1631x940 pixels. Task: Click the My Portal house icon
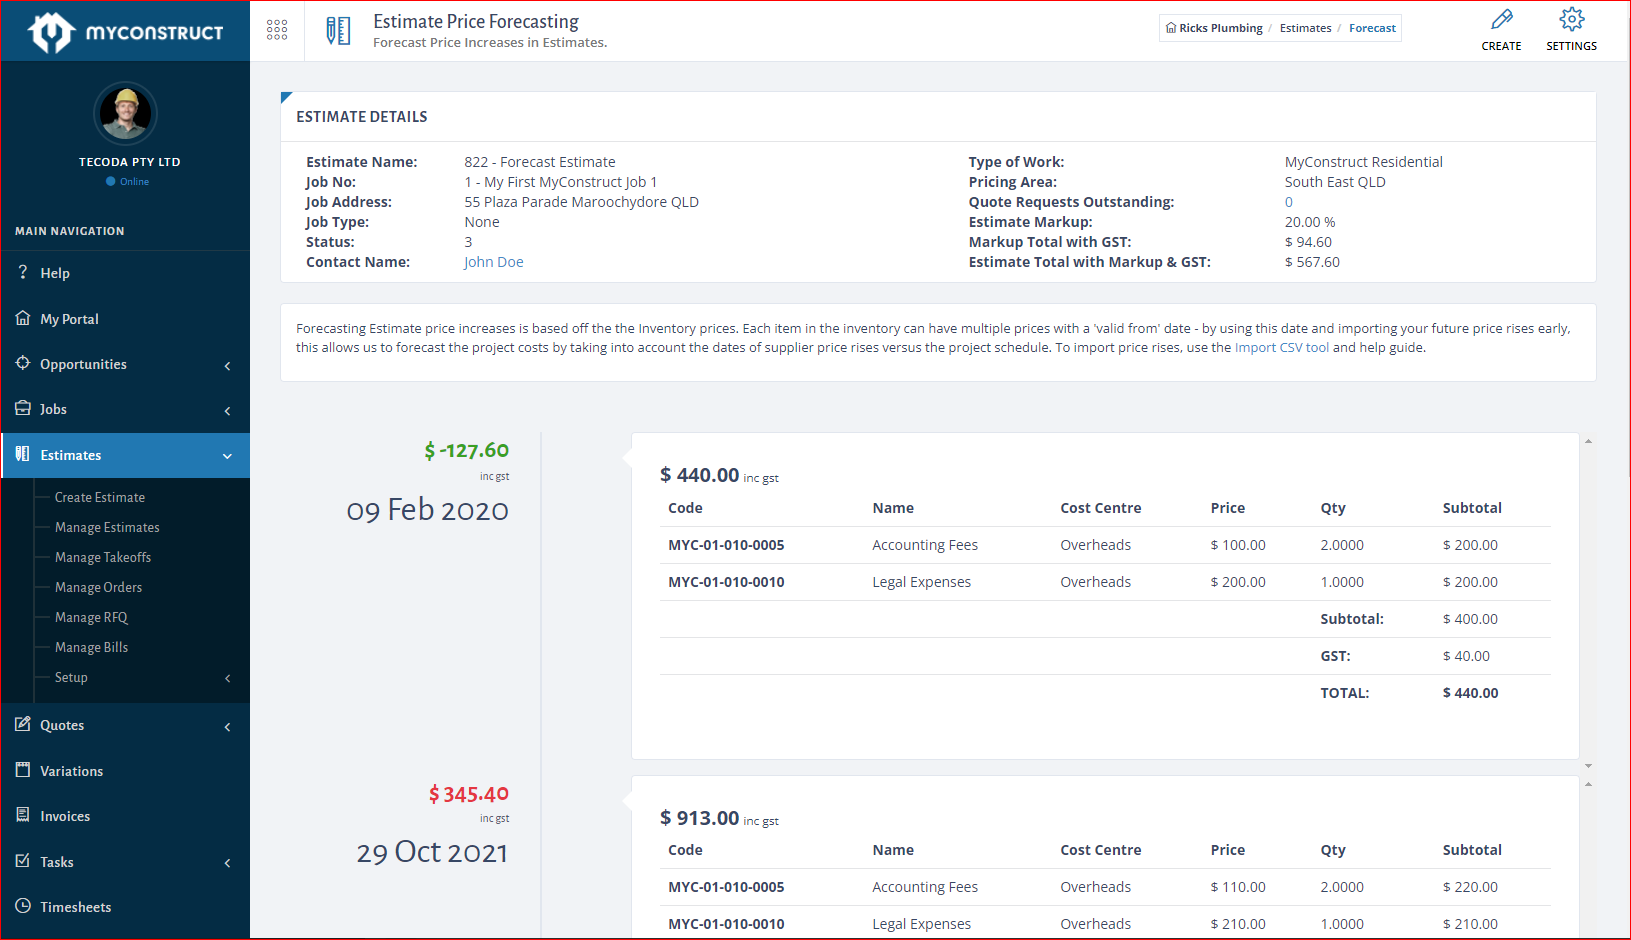[23, 318]
